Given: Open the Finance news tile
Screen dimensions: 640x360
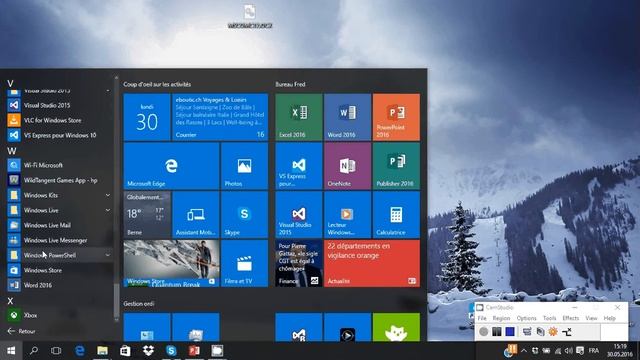Looking at the screenshot, I should tap(299, 263).
